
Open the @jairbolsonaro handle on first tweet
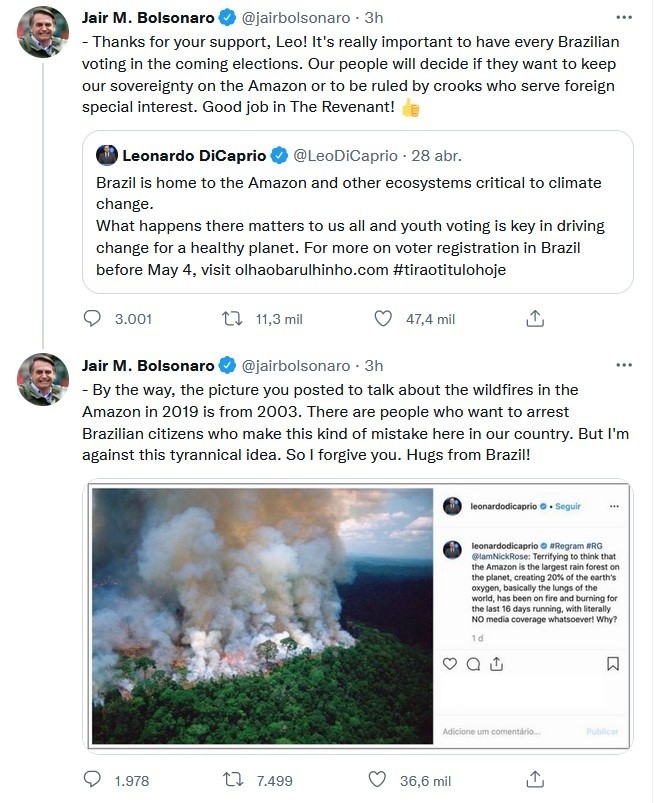(x=296, y=17)
